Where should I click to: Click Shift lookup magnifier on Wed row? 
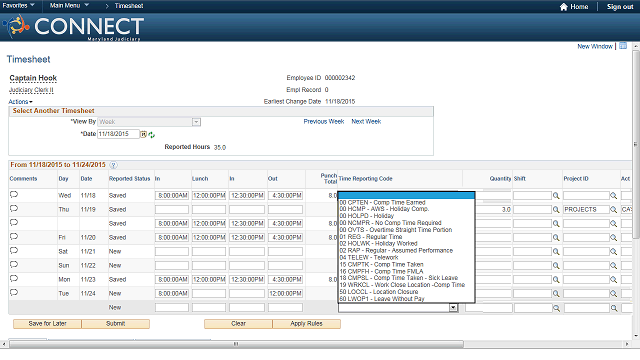(556, 196)
